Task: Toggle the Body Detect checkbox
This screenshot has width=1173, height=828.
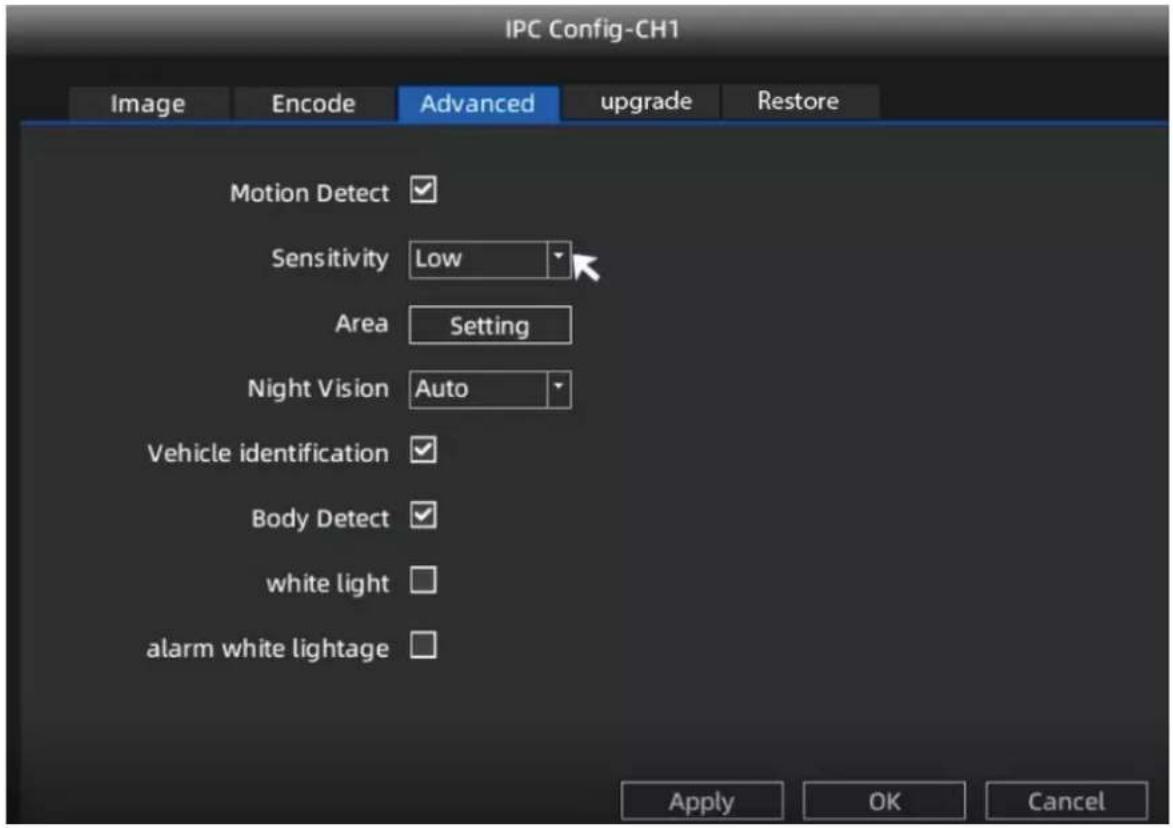Action: point(423,515)
